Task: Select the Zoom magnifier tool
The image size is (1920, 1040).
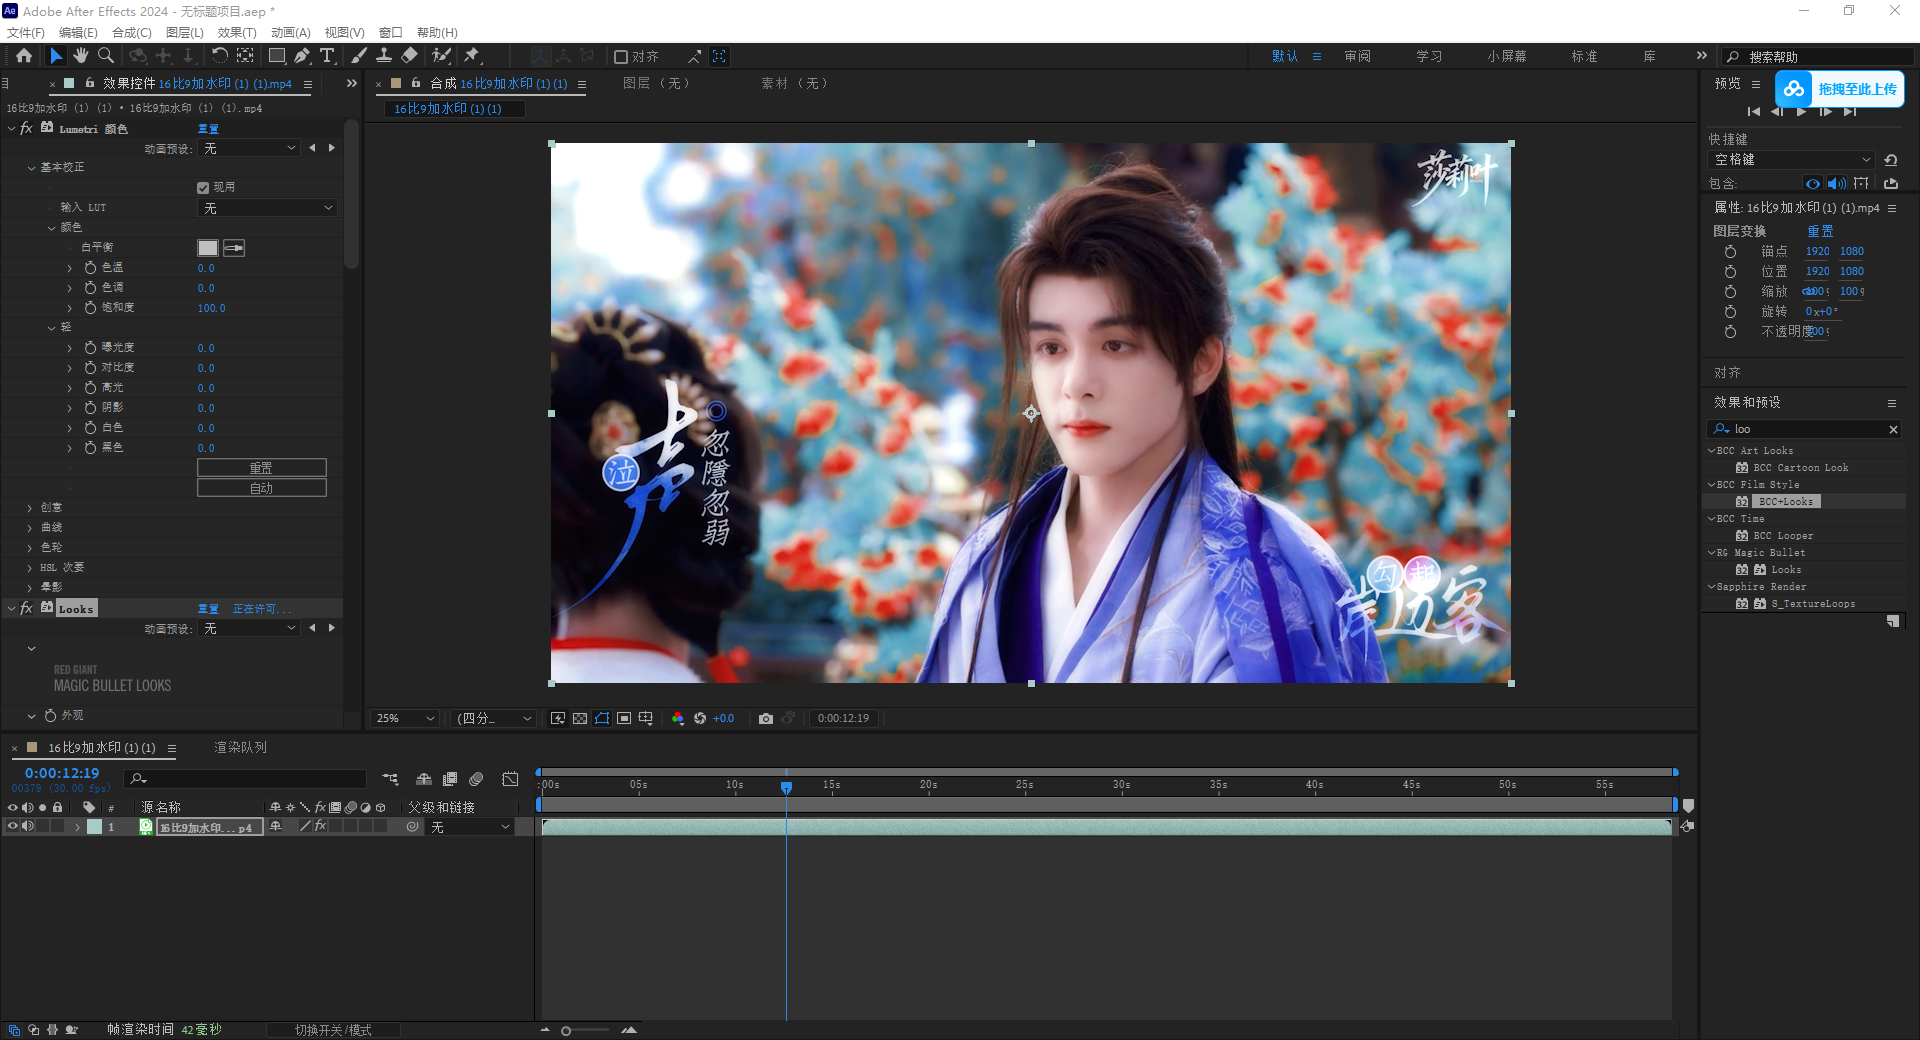Action: pyautogui.click(x=105, y=56)
